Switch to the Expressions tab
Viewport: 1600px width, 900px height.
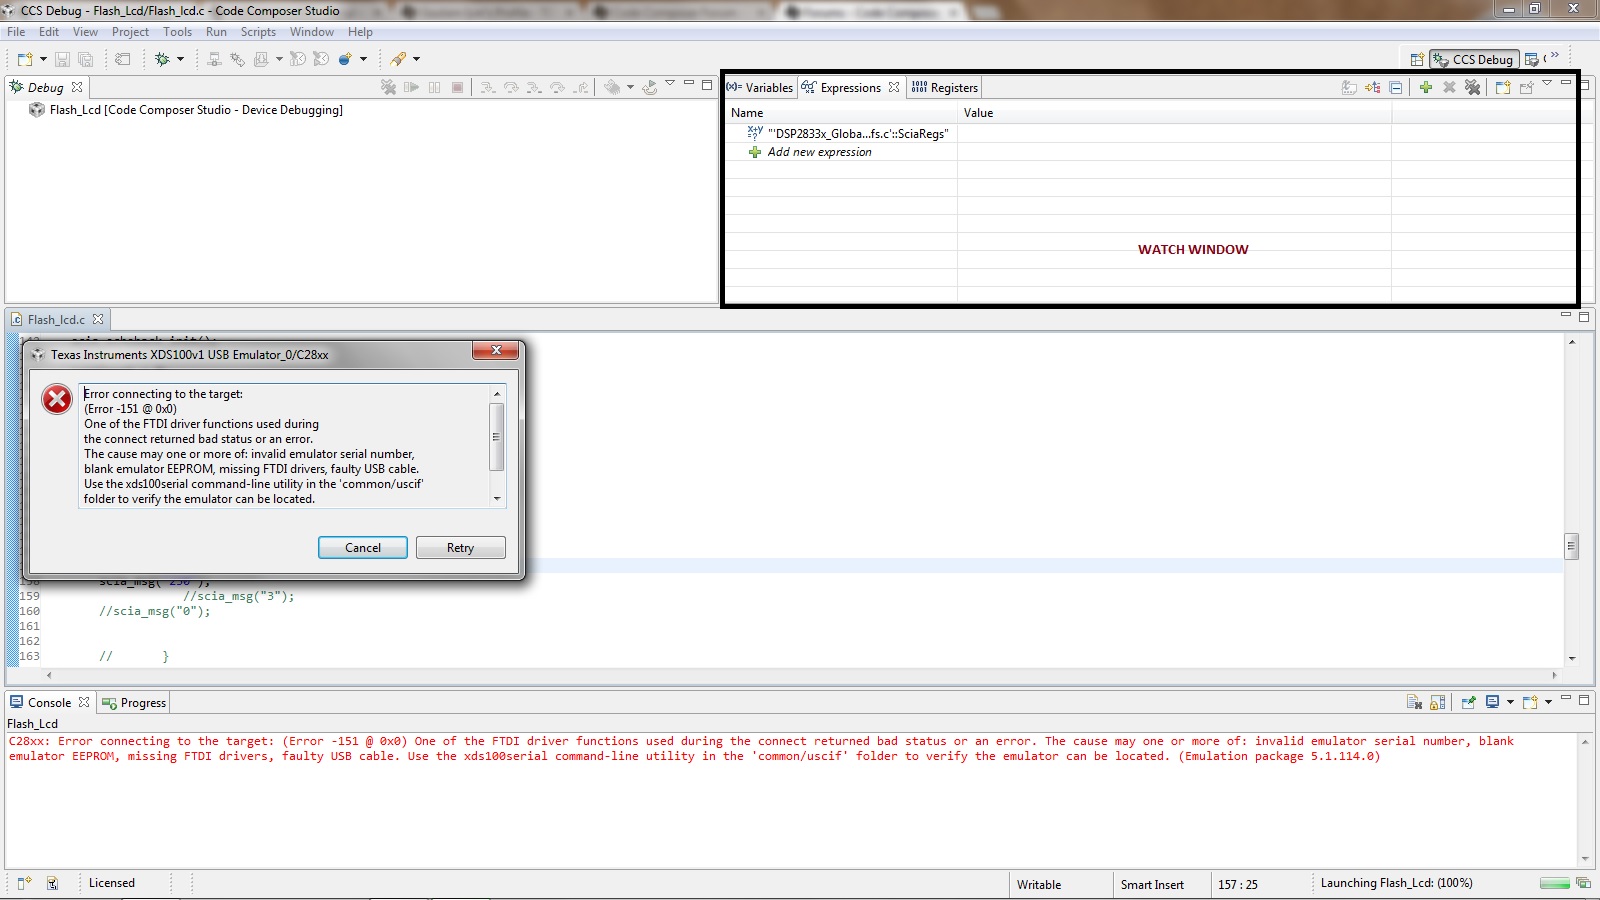(850, 87)
